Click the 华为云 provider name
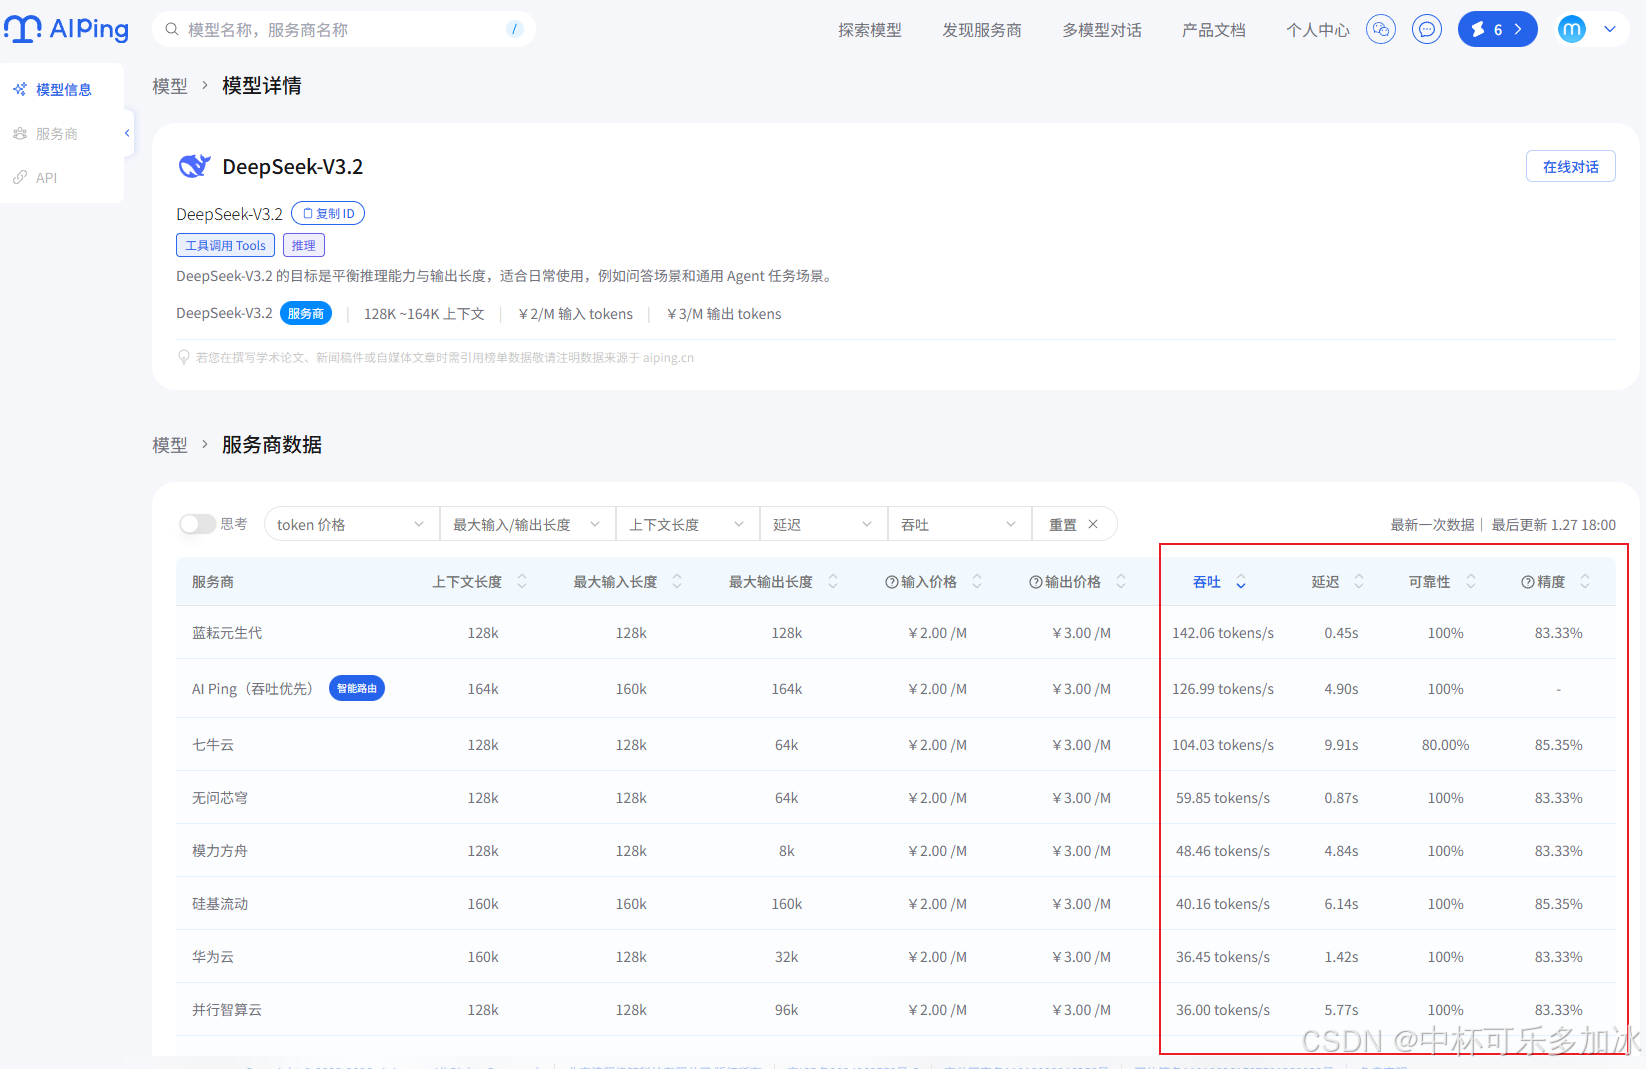Image resolution: width=1646 pixels, height=1069 pixels. click(x=213, y=957)
